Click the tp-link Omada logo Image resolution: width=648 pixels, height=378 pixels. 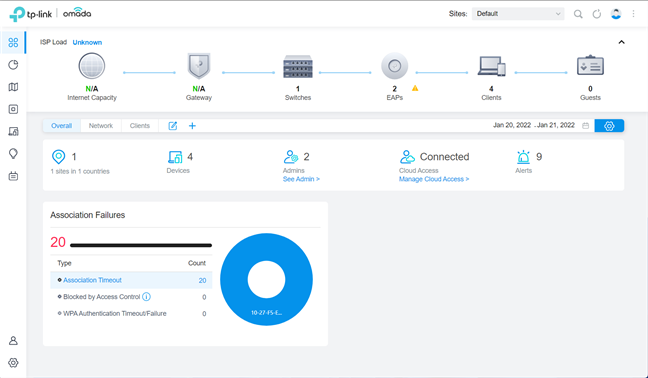(50, 14)
